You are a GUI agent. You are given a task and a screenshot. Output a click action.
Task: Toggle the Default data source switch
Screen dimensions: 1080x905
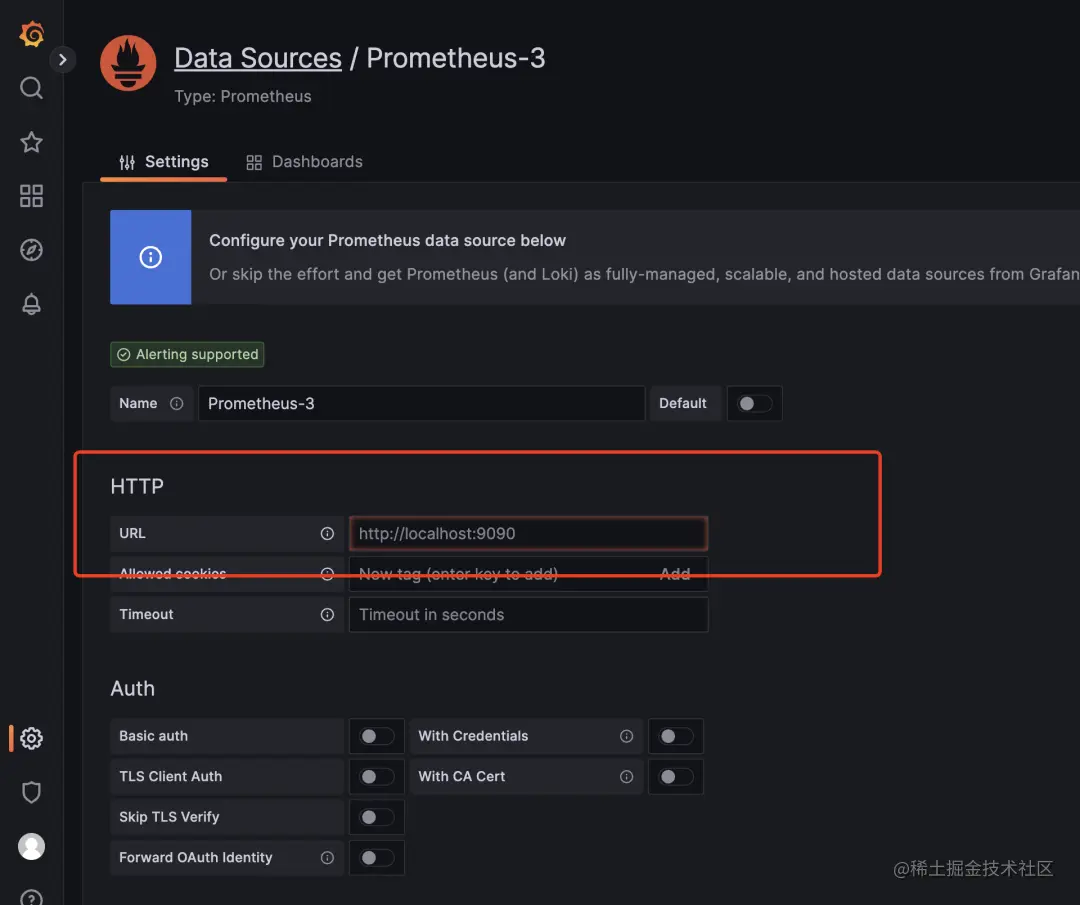(754, 404)
